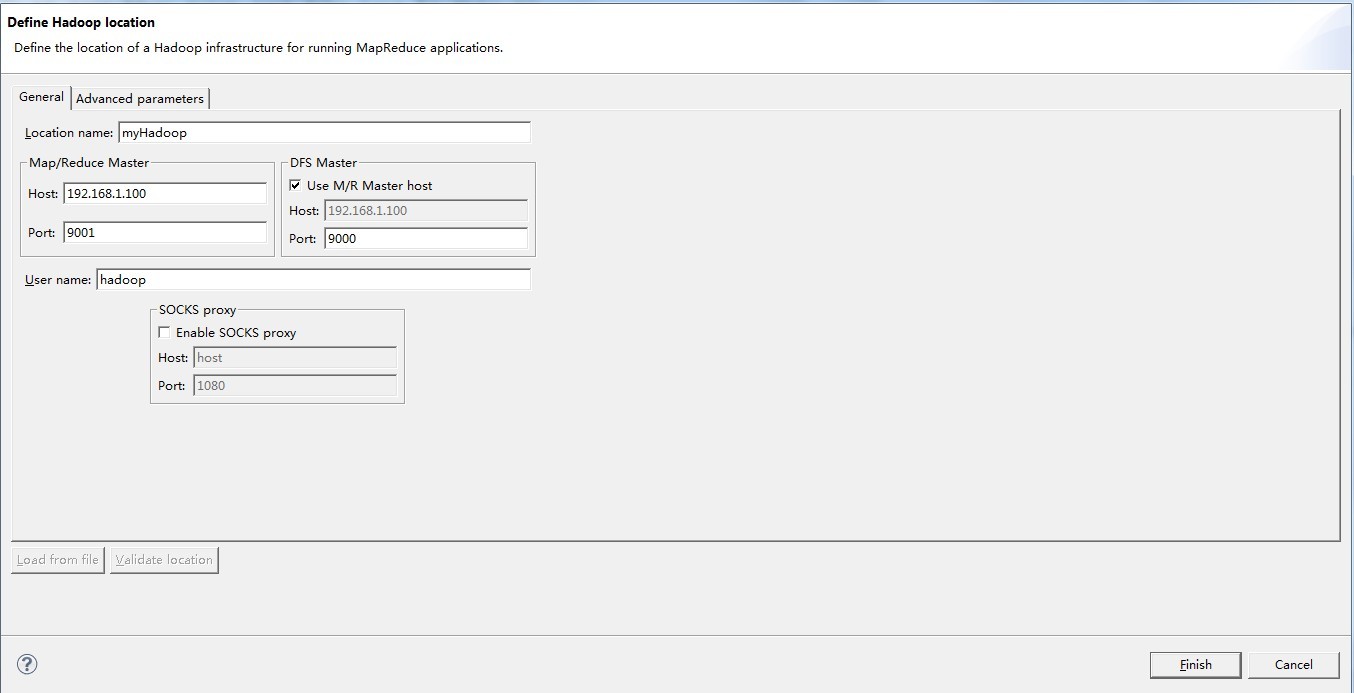
Task: Click the Load from file button
Action: click(58, 560)
